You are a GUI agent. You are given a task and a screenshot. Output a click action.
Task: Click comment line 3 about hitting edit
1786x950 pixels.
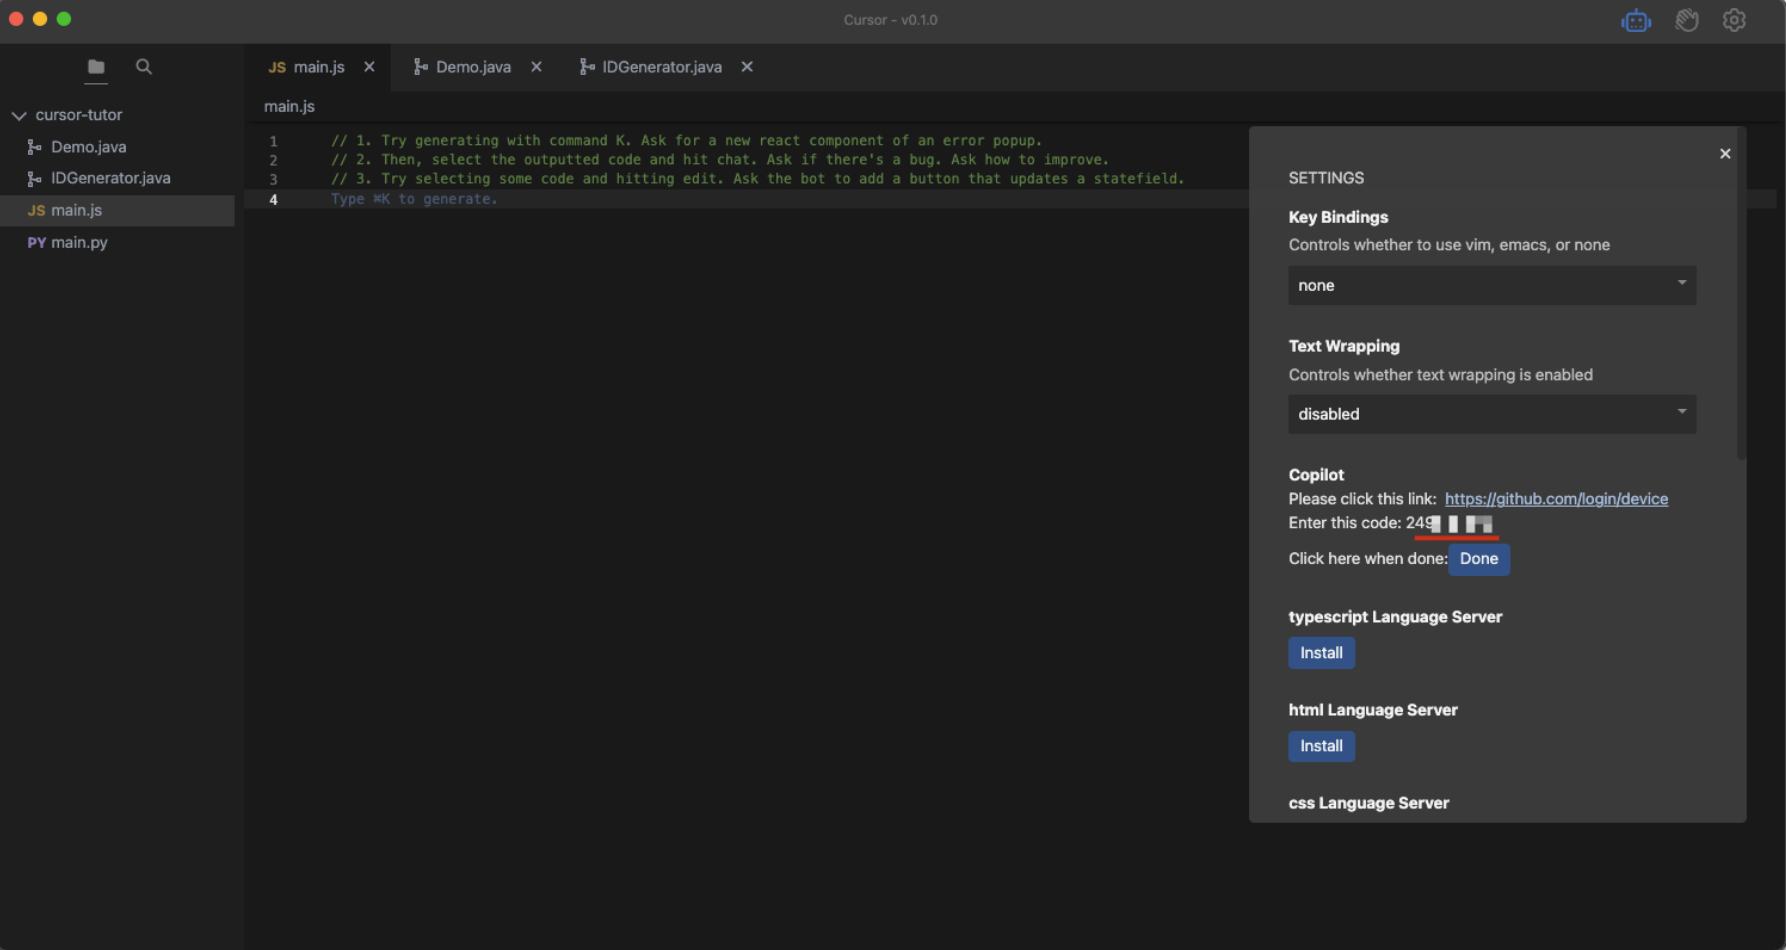(757, 179)
